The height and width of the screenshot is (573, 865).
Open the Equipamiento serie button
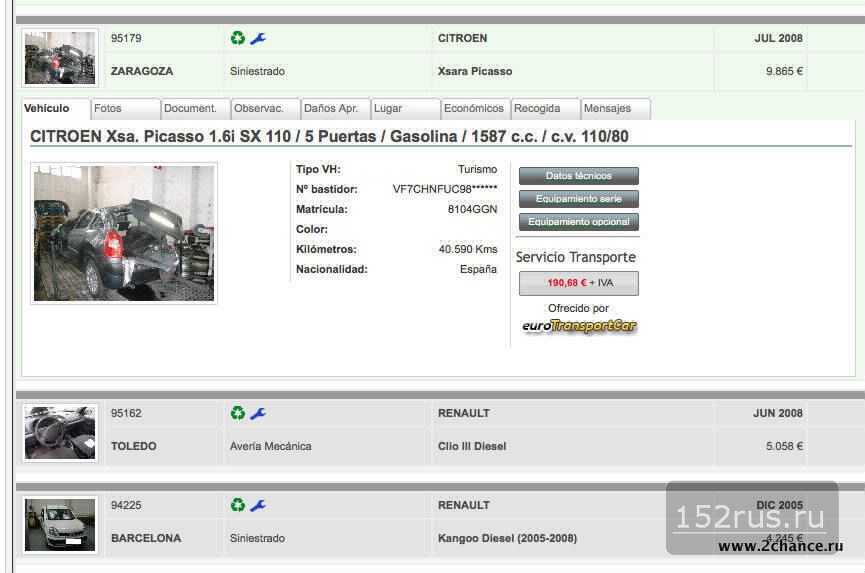click(x=579, y=199)
